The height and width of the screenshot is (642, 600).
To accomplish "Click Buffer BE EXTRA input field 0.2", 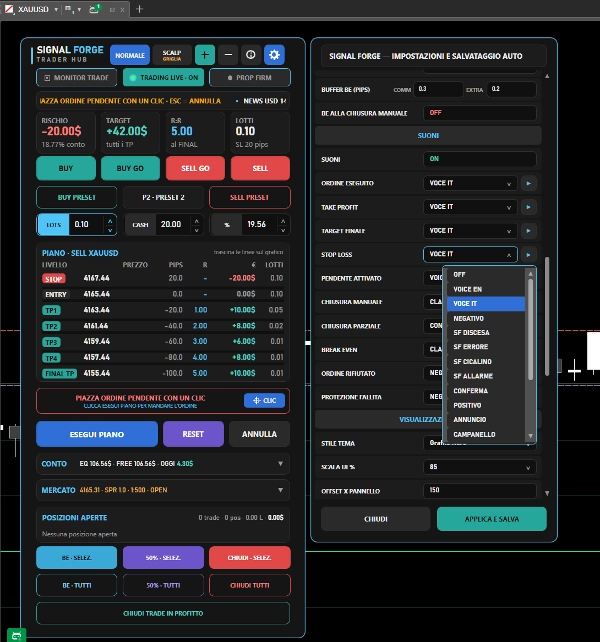I will pyautogui.click(x=512, y=89).
